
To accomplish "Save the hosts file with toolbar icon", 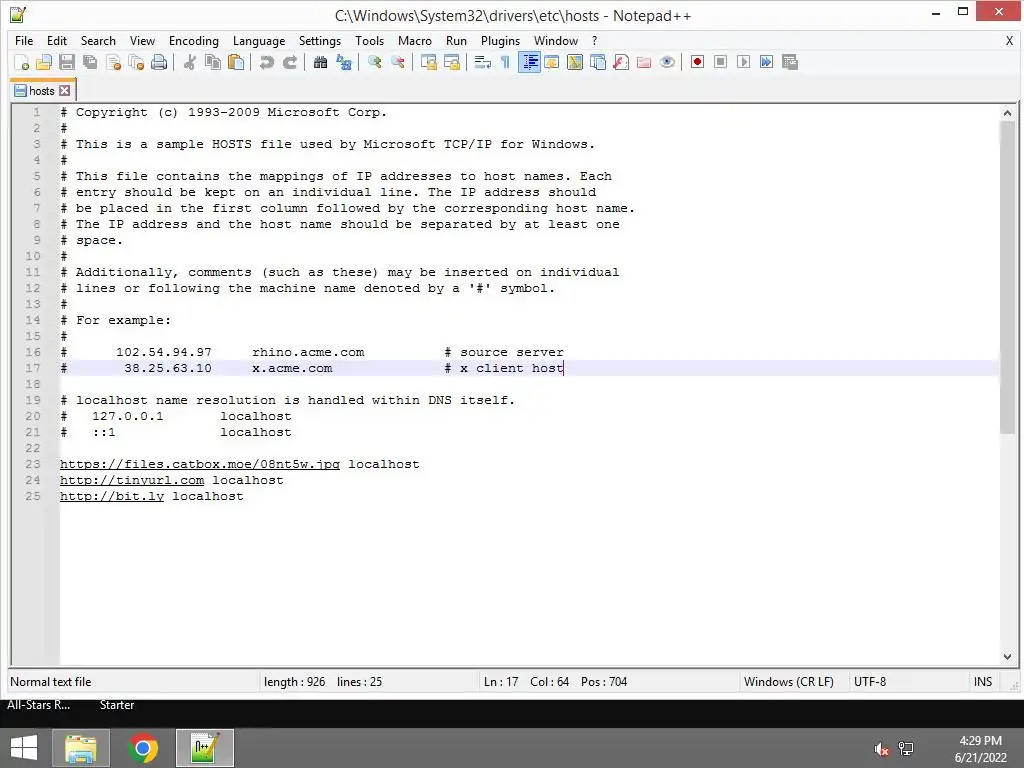I will pos(67,62).
